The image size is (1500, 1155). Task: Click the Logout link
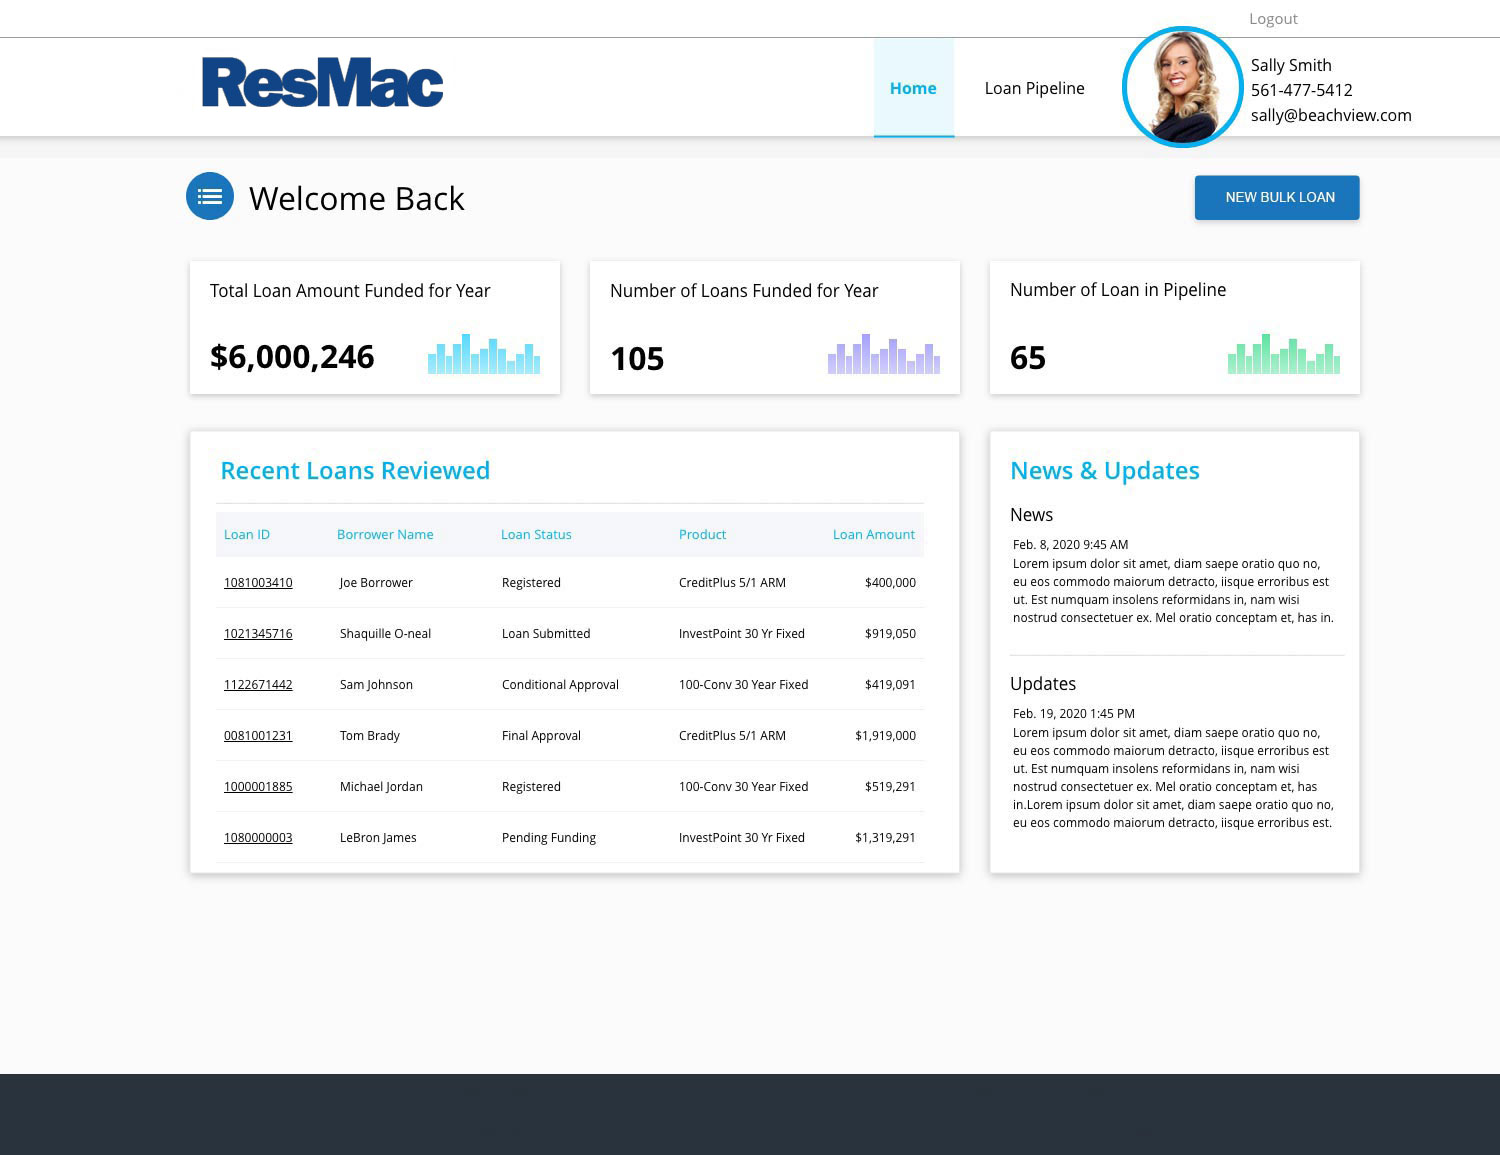pyautogui.click(x=1273, y=19)
